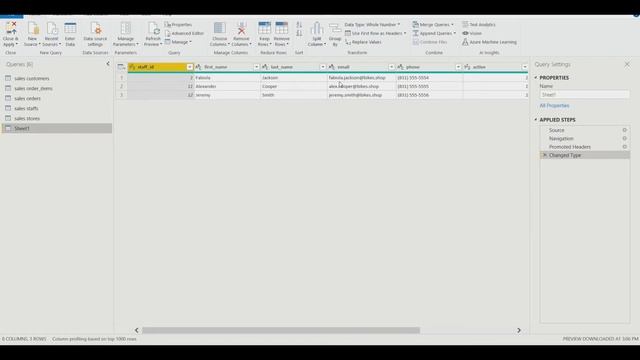The height and width of the screenshot is (360, 640).
Task: Open the Manage query dropdown
Action: coord(178,42)
